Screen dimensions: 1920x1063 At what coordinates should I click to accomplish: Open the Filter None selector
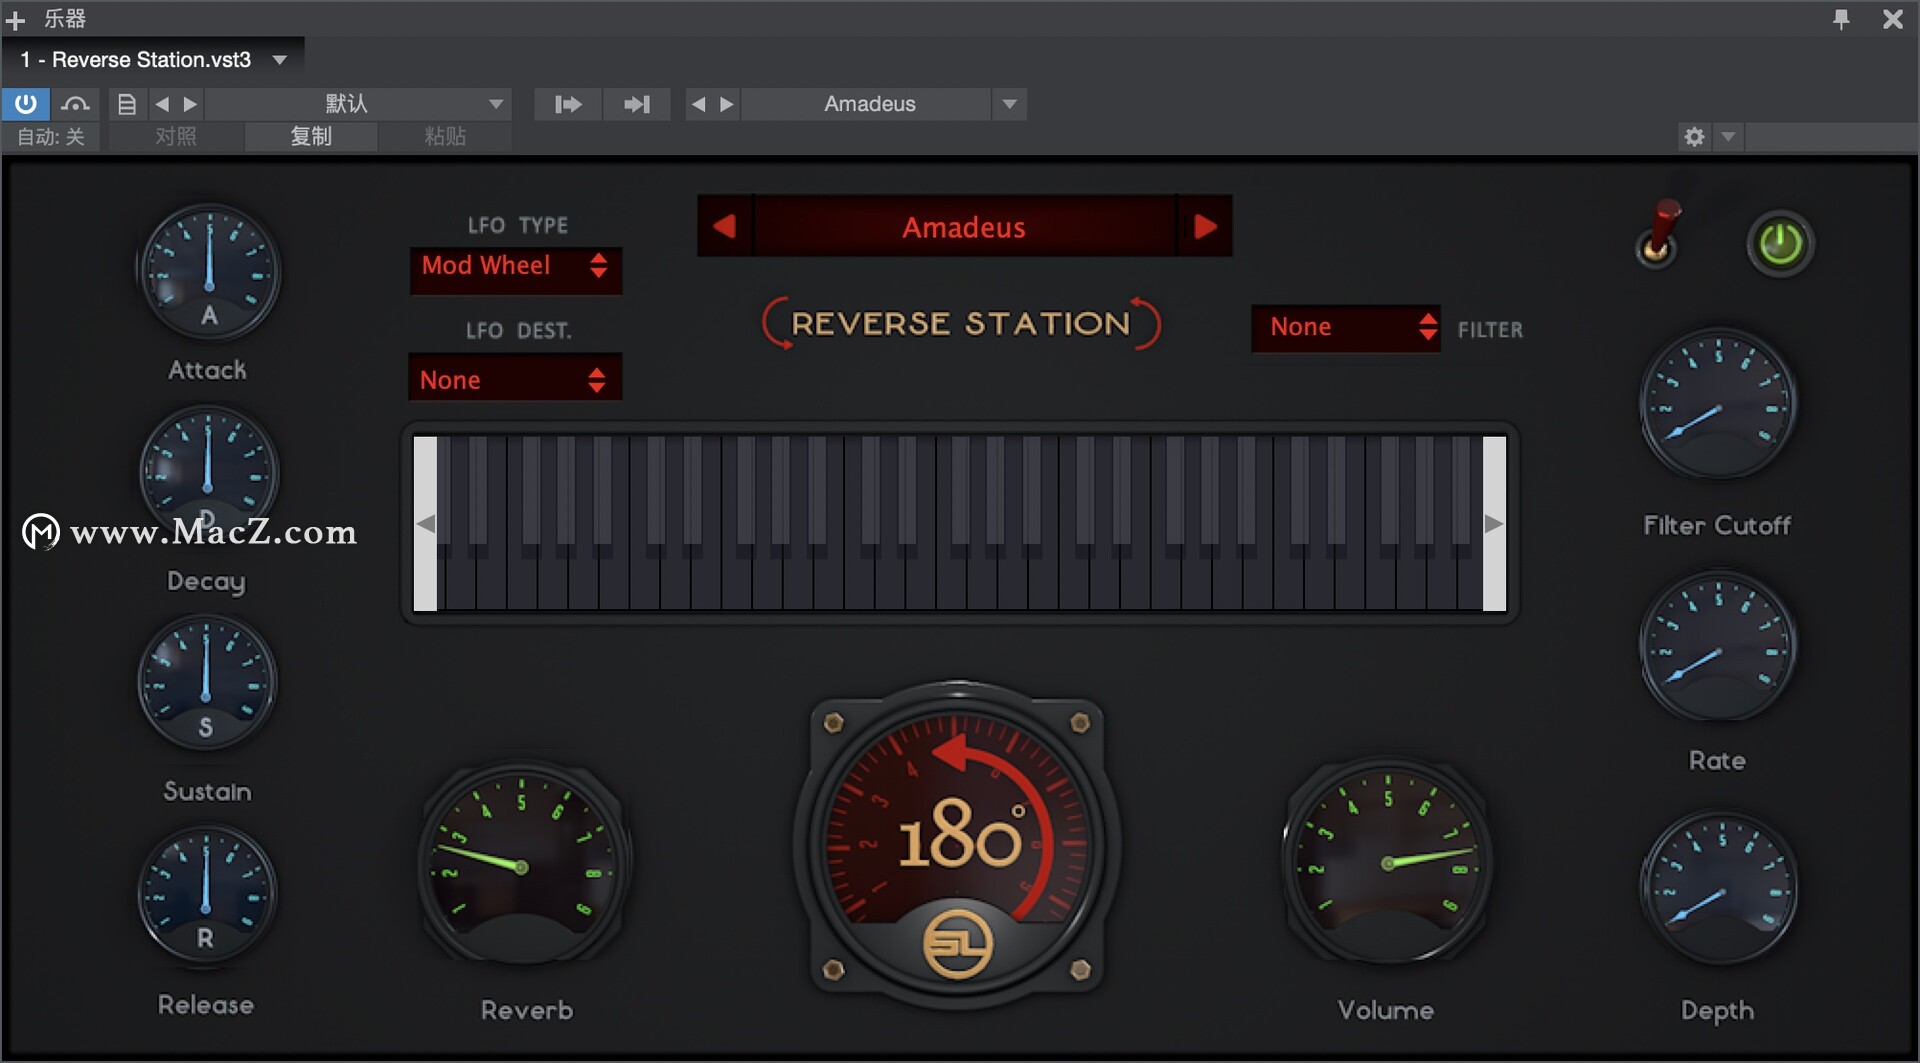[x=1346, y=327]
